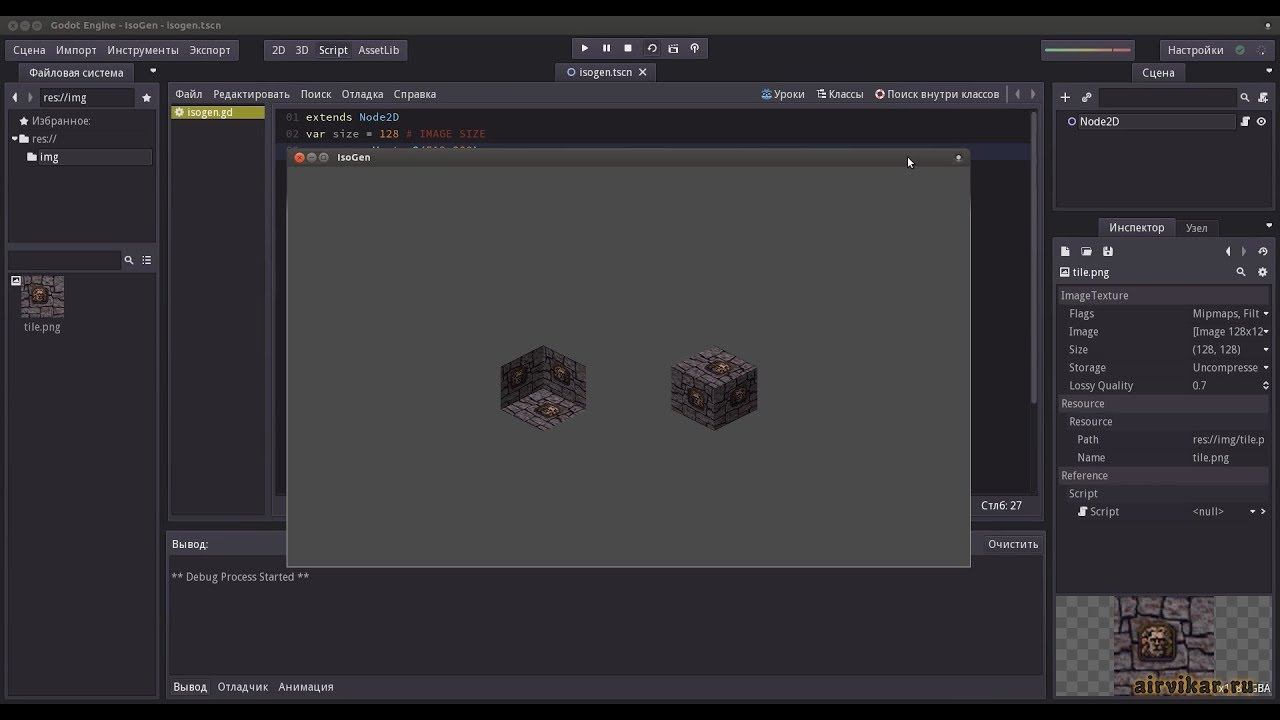Viewport: 1280px width, 720px height.
Task: Open Настройки editor settings
Action: click(x=1196, y=50)
